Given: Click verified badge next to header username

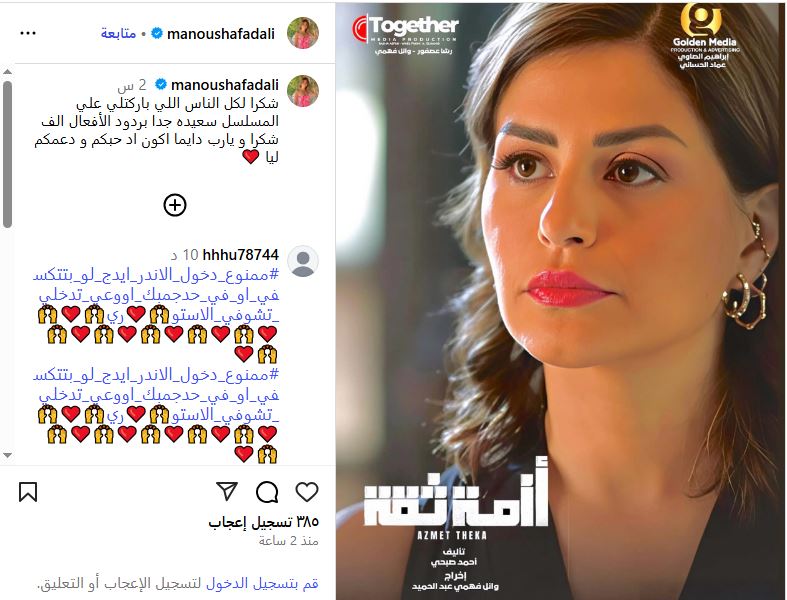Looking at the screenshot, I should tap(157, 34).
